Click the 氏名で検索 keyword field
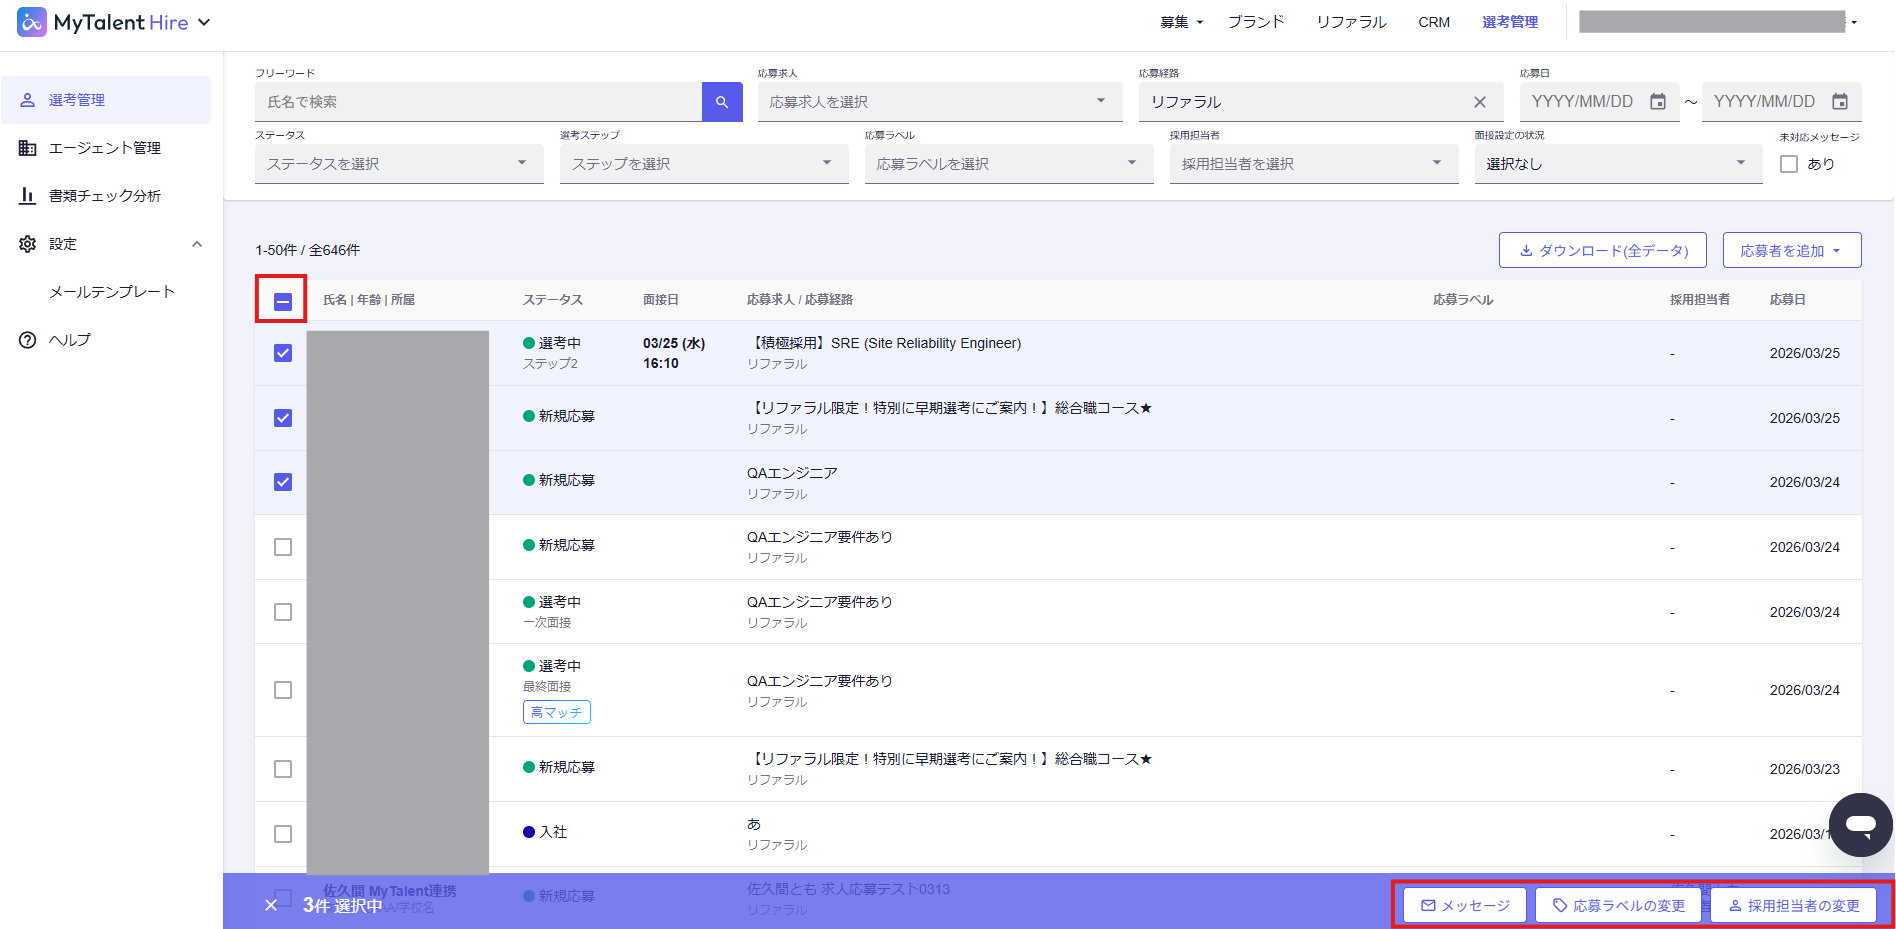The height and width of the screenshot is (929, 1896). pyautogui.click(x=478, y=102)
